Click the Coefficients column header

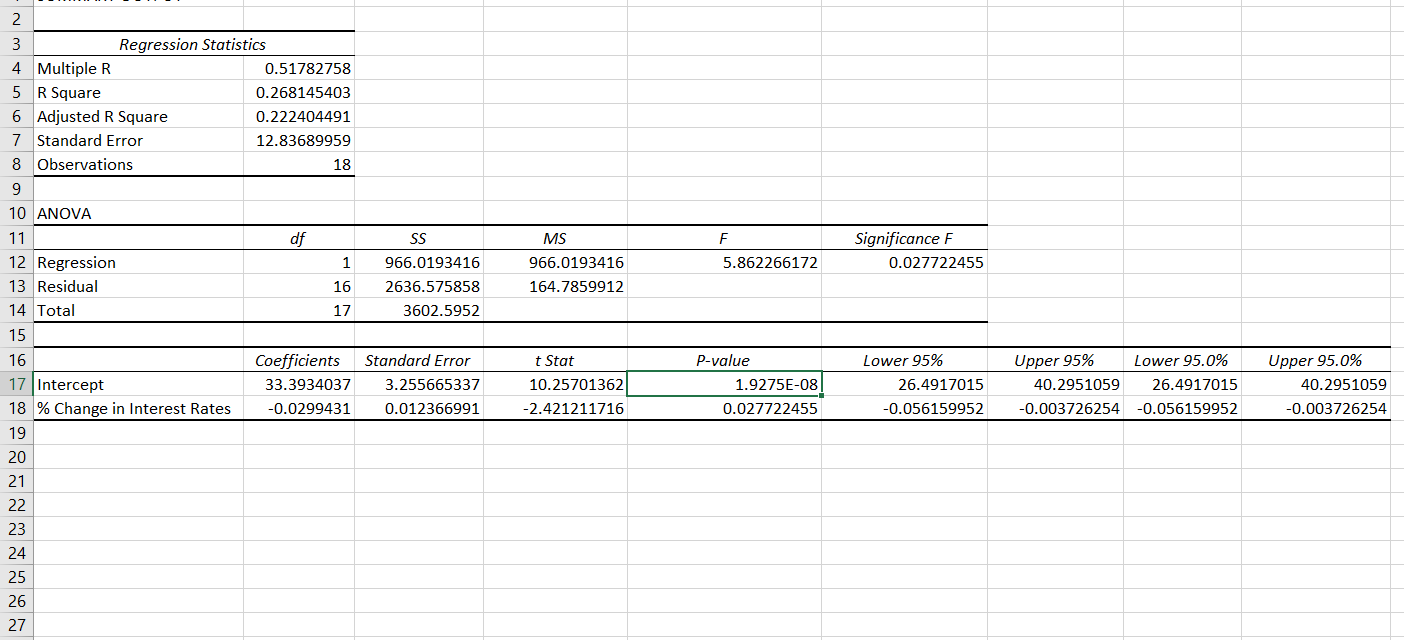point(299,360)
